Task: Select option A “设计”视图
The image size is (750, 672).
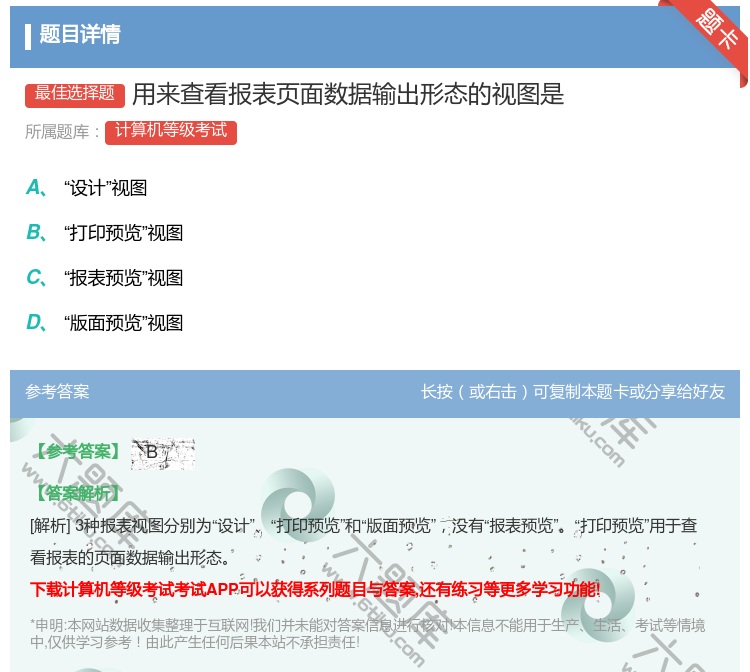Action: point(86,187)
